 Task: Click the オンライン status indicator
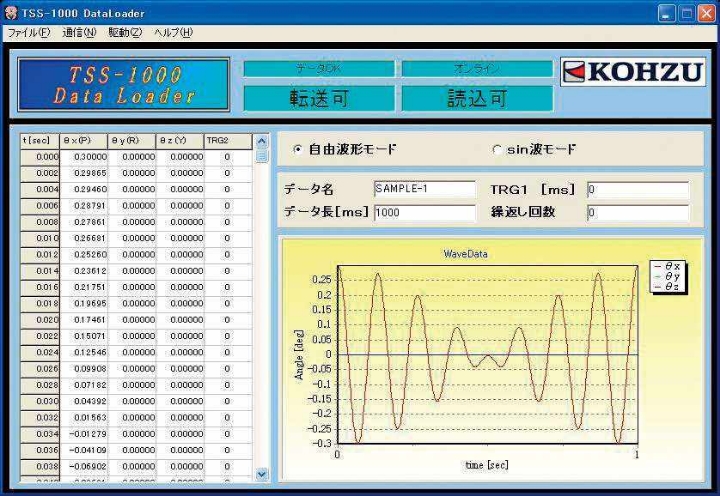click(x=477, y=69)
